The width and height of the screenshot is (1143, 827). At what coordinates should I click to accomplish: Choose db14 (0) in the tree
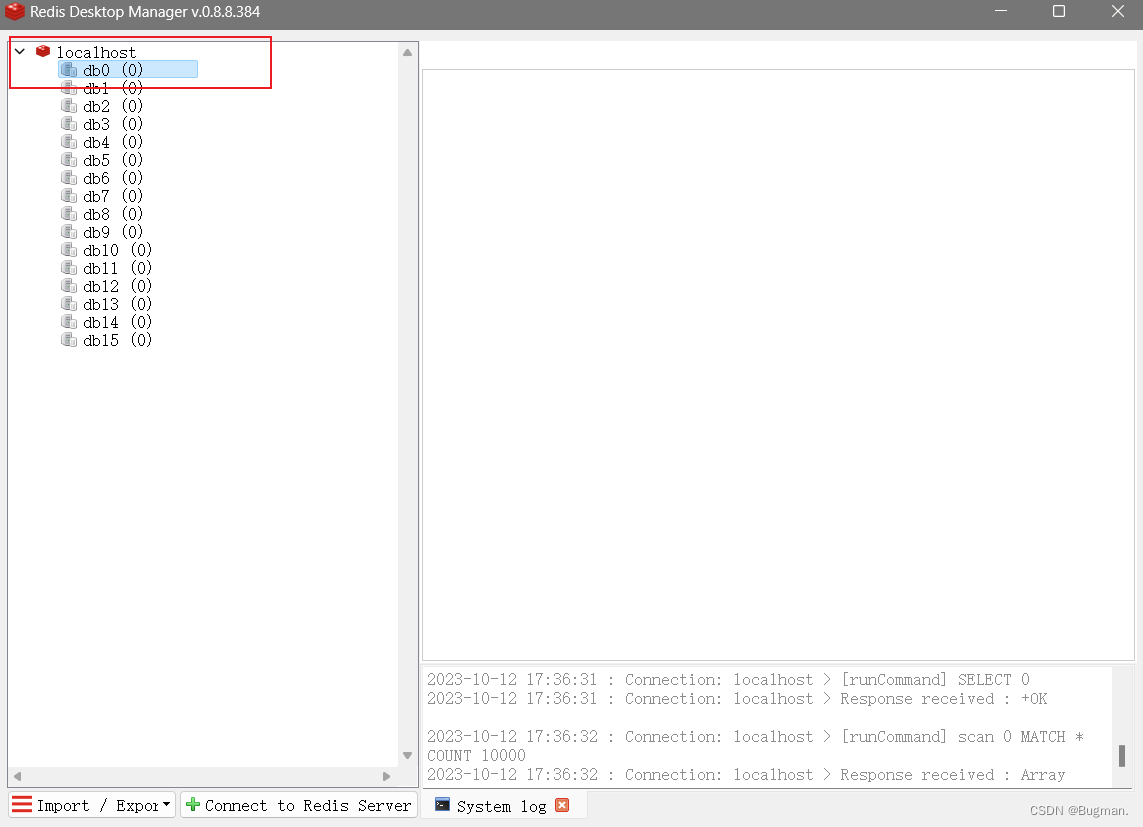click(x=117, y=322)
